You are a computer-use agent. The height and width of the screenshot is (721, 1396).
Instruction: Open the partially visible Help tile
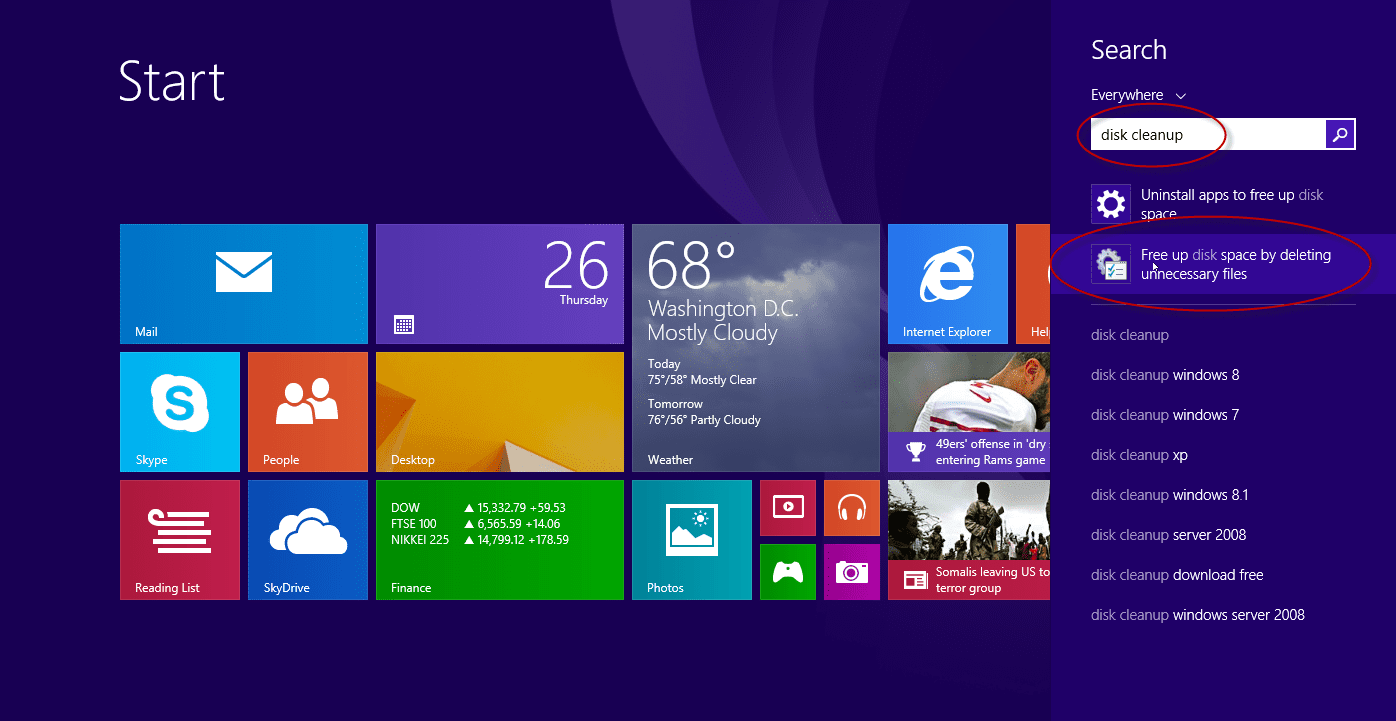tap(1033, 284)
